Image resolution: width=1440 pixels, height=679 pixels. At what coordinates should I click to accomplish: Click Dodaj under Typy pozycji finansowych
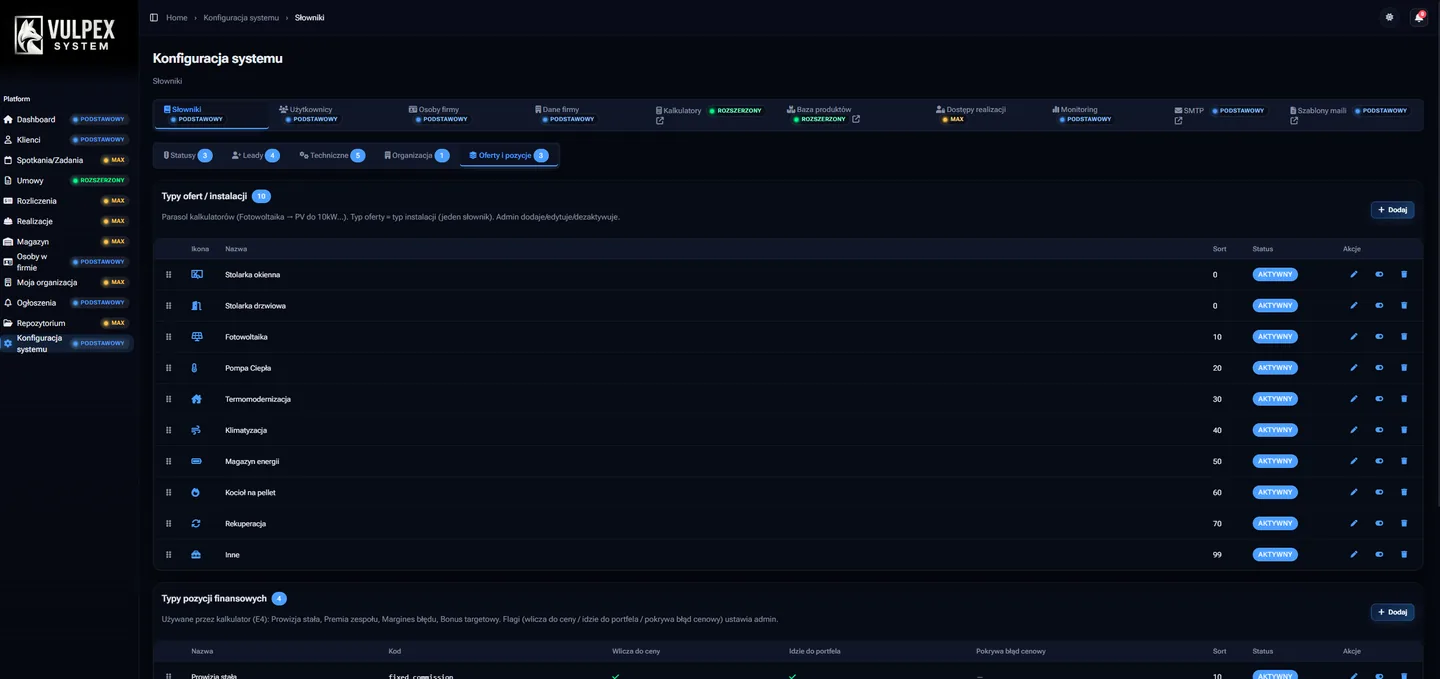[1392, 612]
